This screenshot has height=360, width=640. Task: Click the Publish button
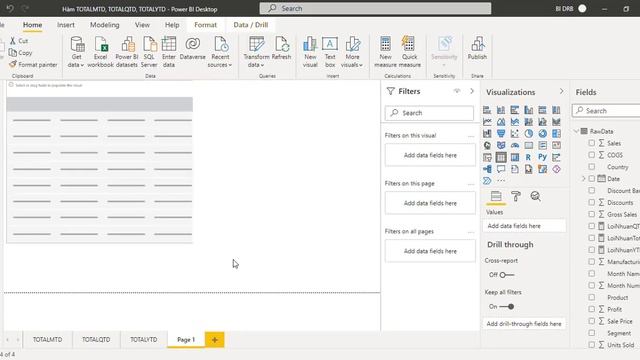pyautogui.click(x=477, y=49)
